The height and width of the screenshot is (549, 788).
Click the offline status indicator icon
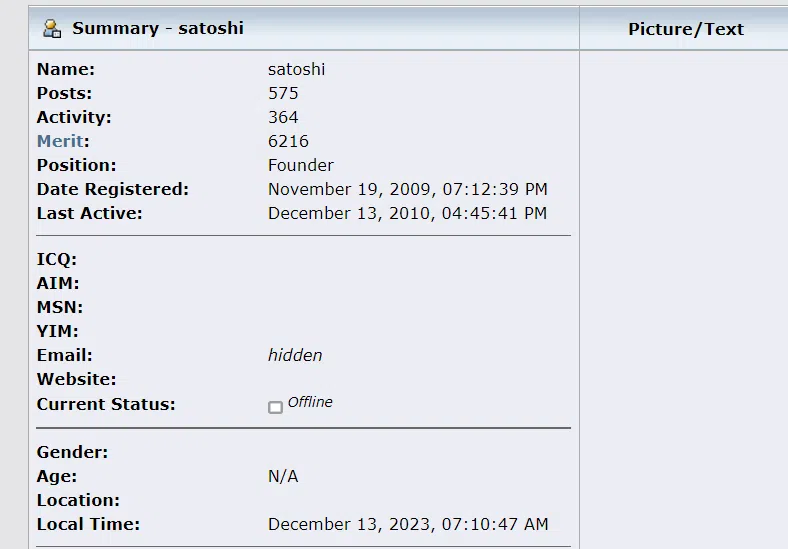[275, 407]
